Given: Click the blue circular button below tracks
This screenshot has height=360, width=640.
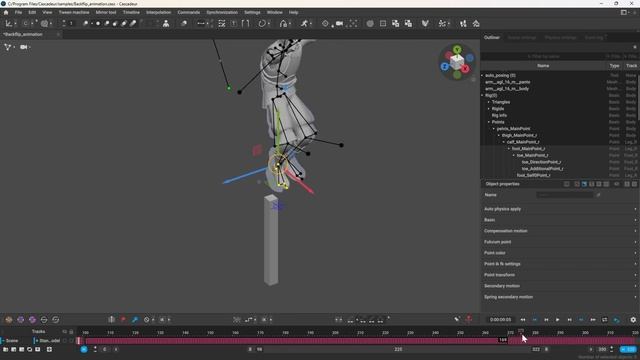Looking at the screenshot, I should 84,349.
